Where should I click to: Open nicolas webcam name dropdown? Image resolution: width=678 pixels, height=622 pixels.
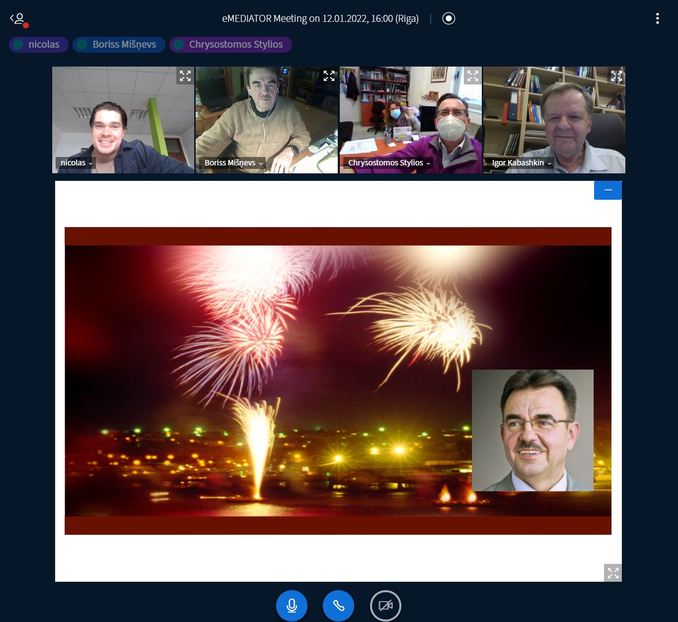(x=76, y=163)
